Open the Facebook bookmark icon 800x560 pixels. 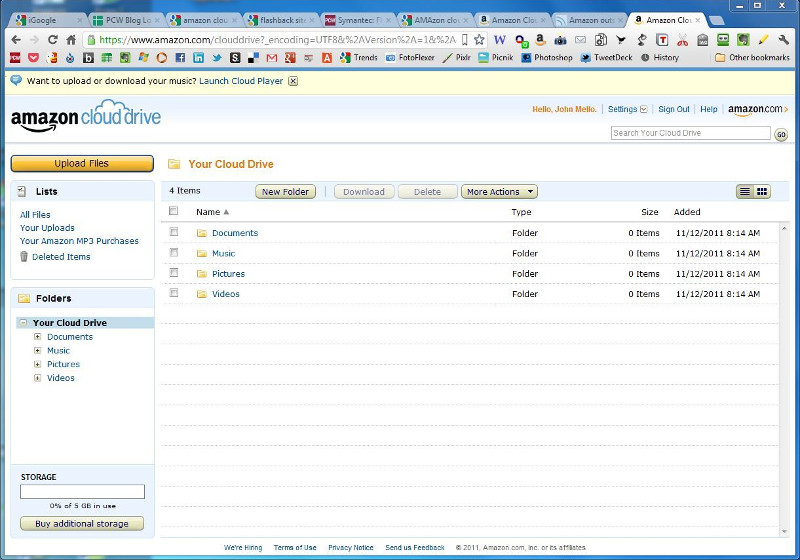pos(180,58)
